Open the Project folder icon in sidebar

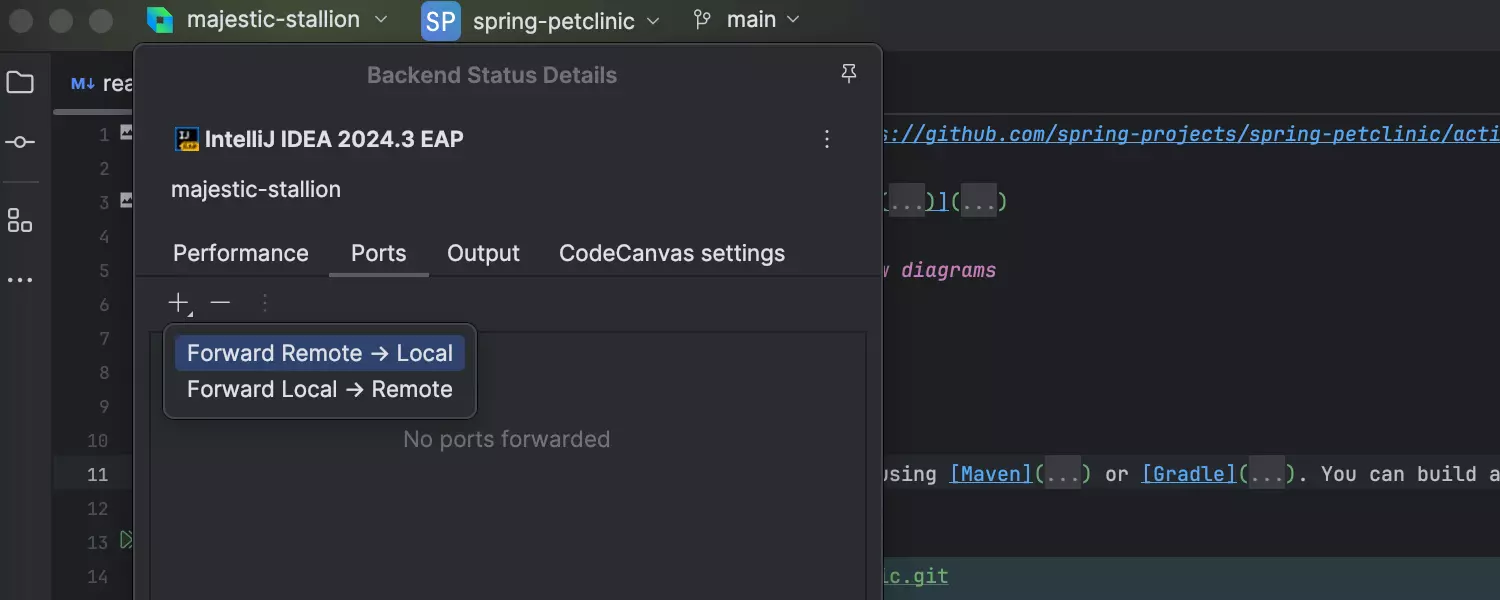coord(20,83)
